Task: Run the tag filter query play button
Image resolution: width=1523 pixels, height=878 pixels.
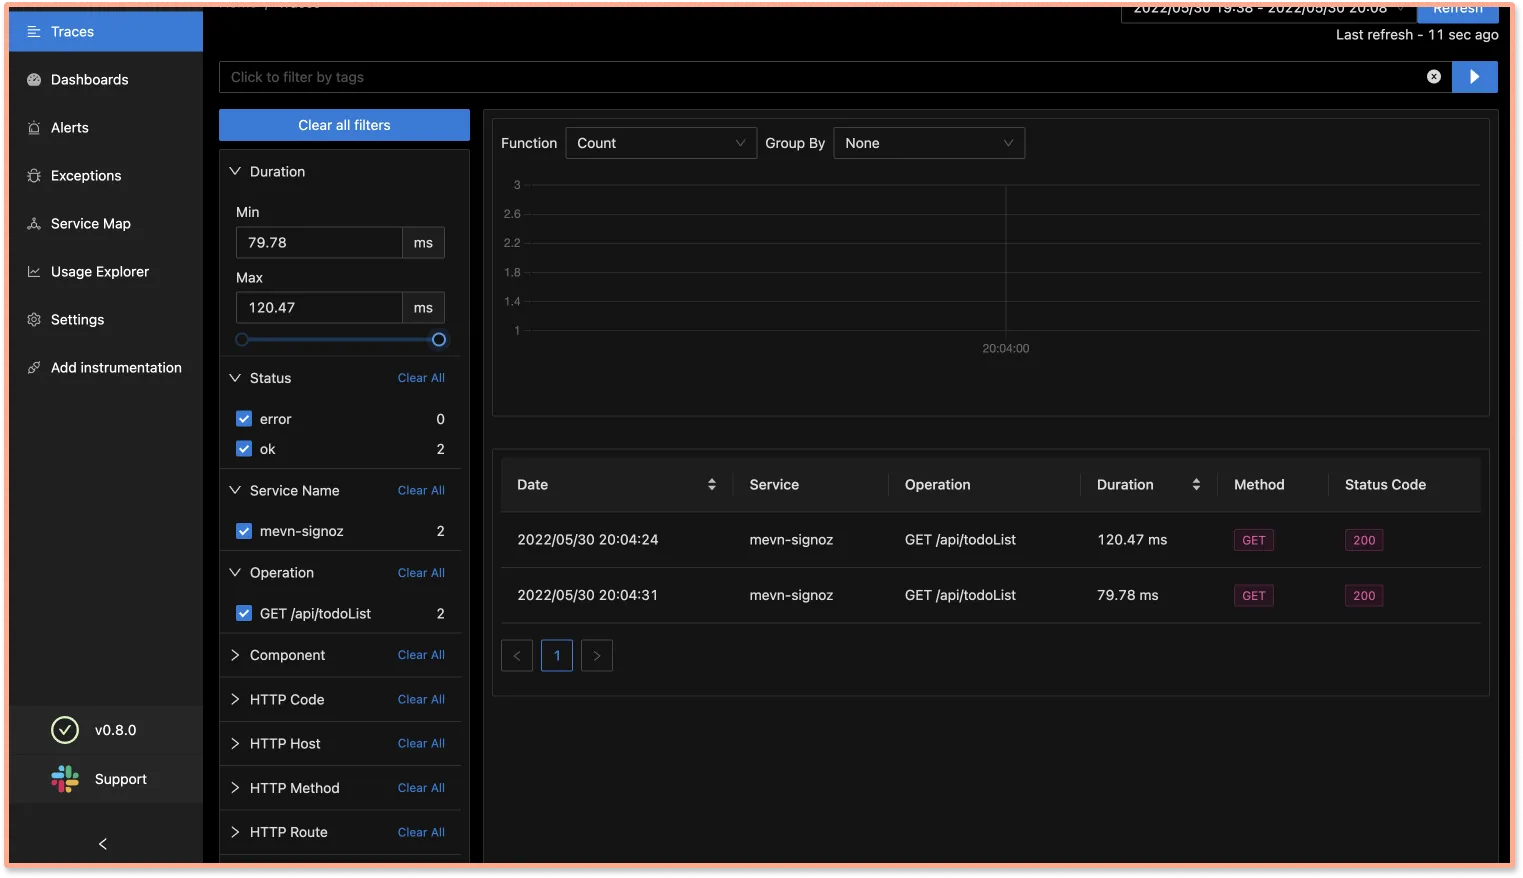Action: (1475, 77)
